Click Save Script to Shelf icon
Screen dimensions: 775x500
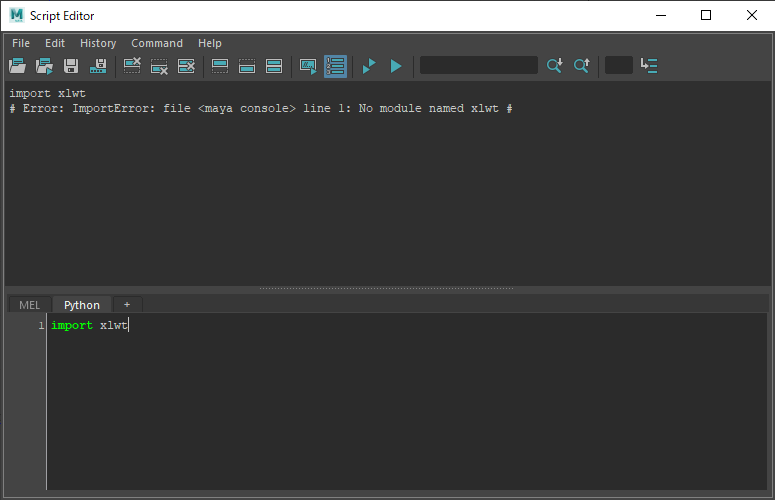(x=98, y=66)
